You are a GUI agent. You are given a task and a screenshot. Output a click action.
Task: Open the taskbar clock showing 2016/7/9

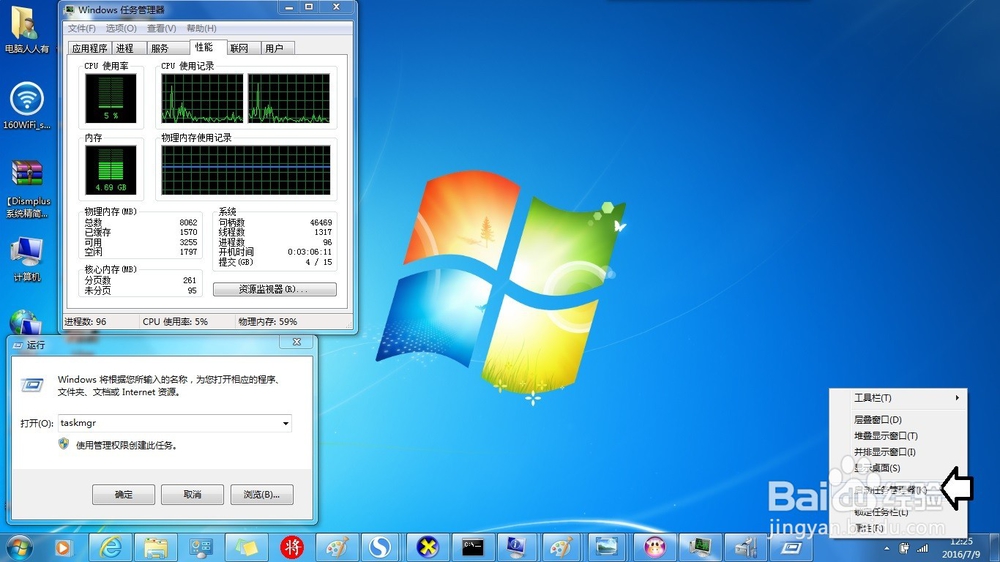point(961,548)
